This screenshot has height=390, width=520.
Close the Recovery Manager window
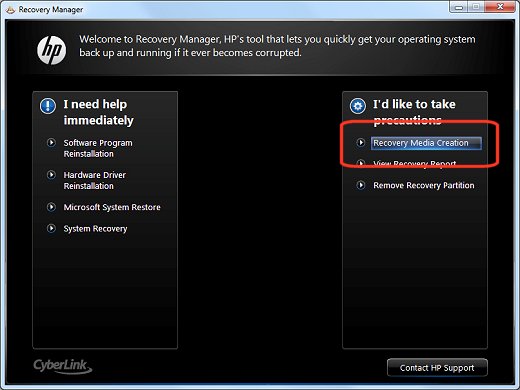point(500,6)
